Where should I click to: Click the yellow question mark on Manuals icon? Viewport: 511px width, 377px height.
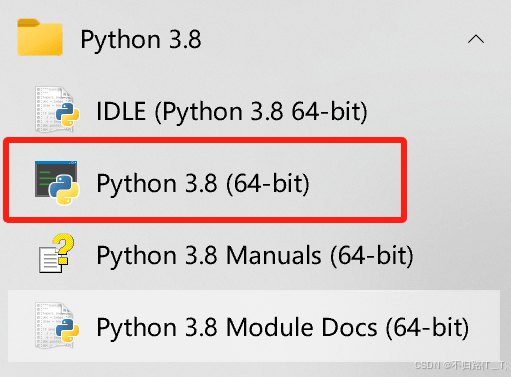[63, 248]
